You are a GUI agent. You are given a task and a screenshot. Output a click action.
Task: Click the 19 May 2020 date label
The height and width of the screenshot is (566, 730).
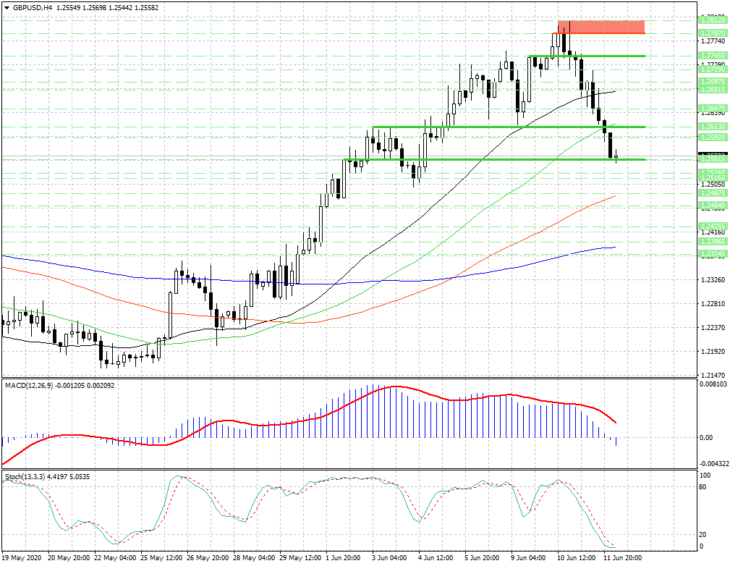coord(21,558)
